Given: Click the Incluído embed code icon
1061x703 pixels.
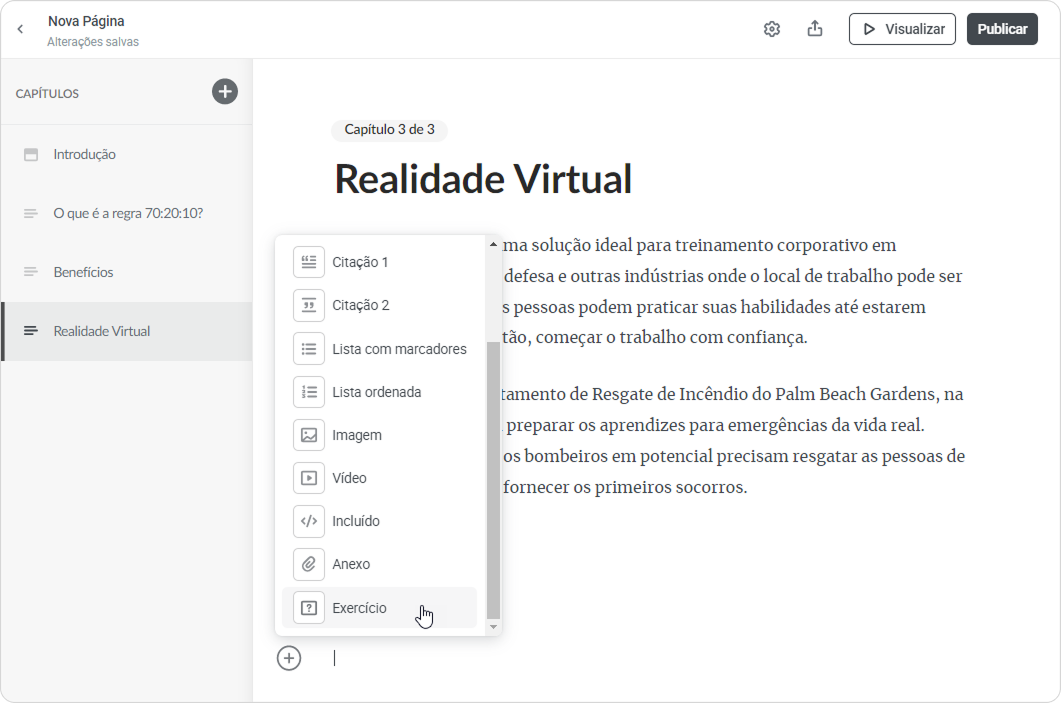Looking at the screenshot, I should 309,521.
